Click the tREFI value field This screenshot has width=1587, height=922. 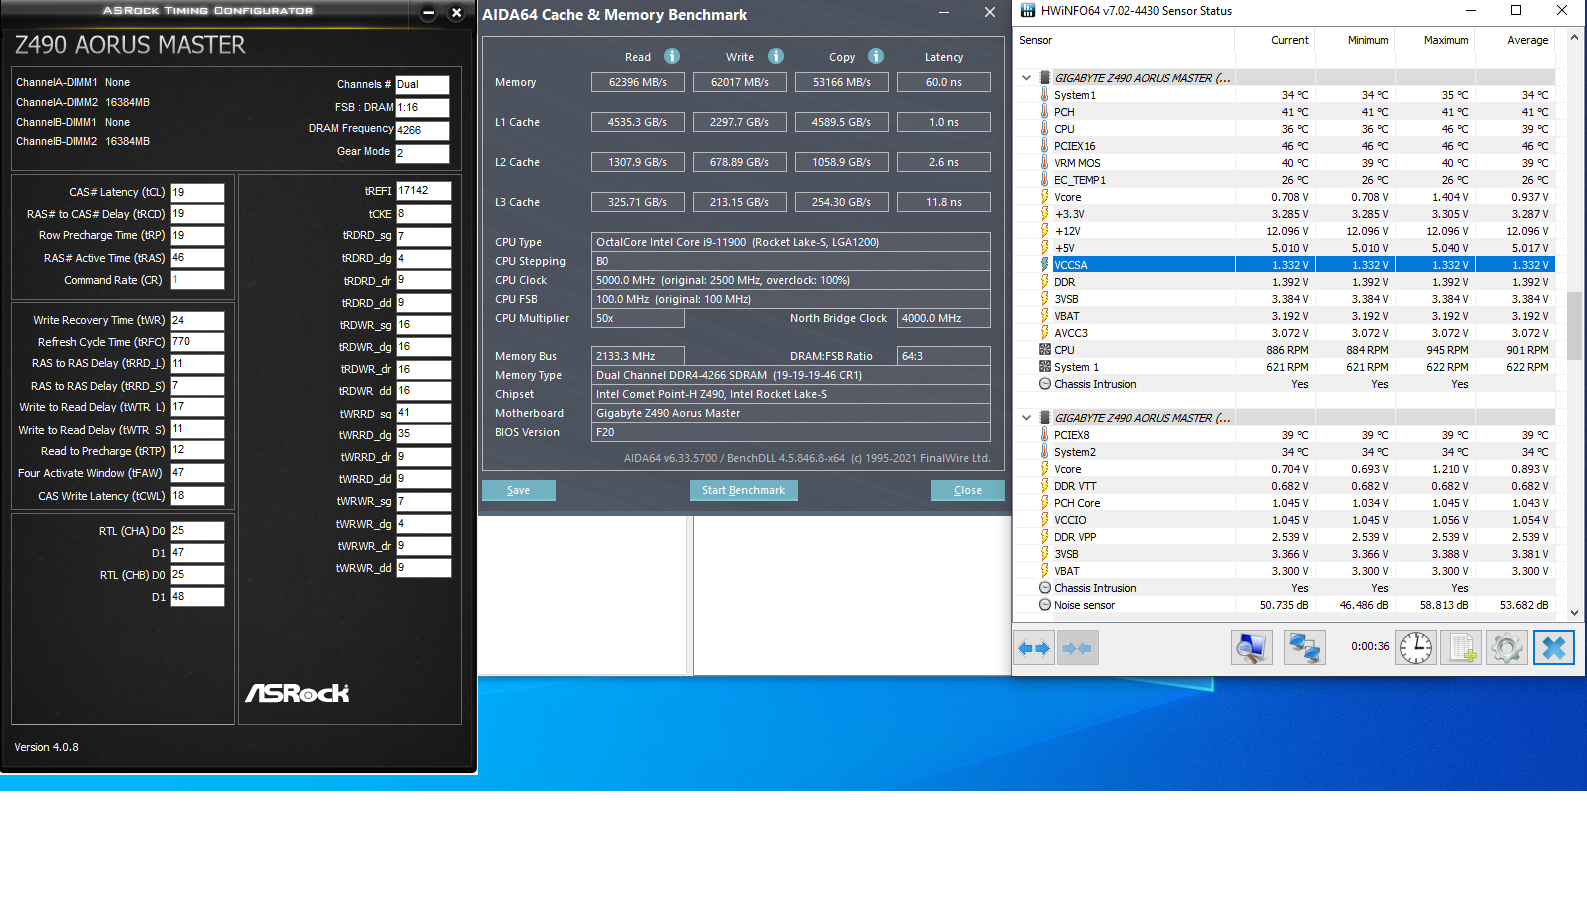point(424,190)
